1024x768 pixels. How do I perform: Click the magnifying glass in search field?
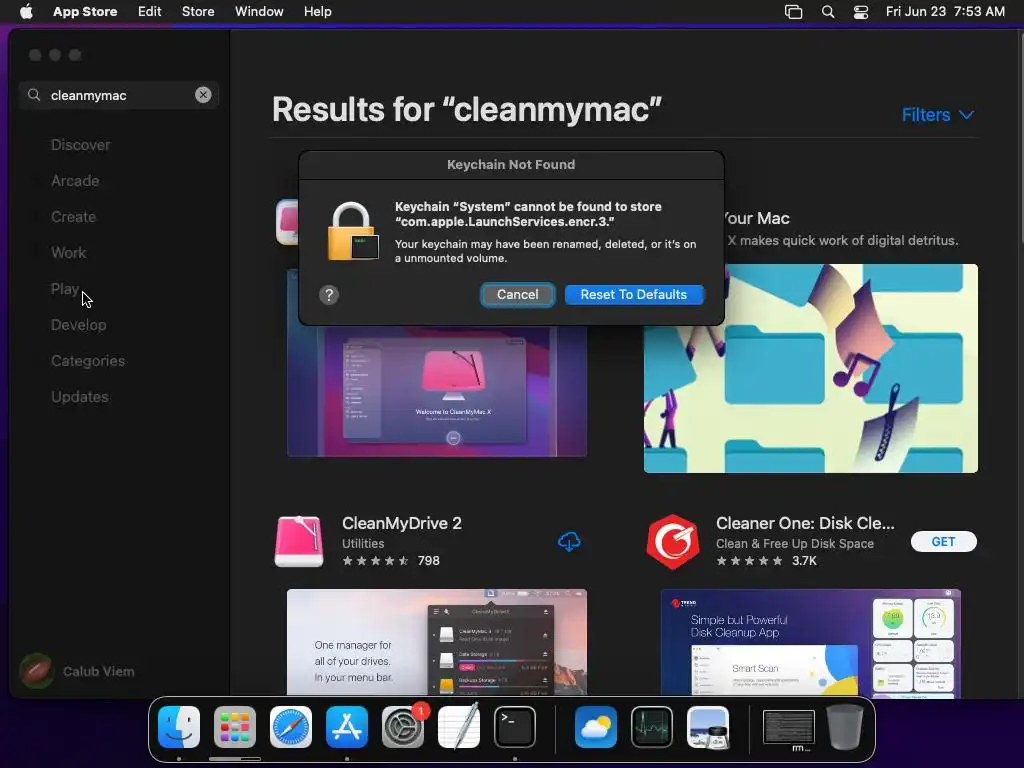click(34, 95)
